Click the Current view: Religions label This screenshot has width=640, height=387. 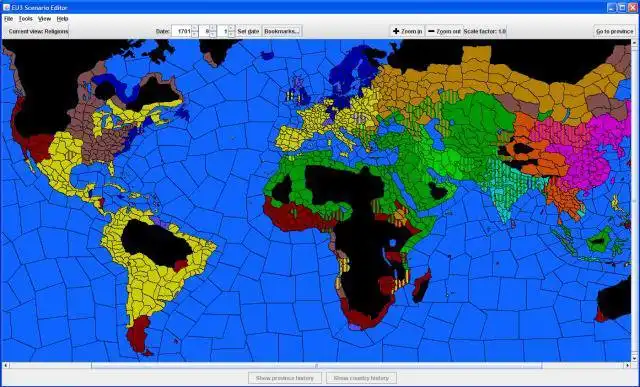[x=38, y=31]
